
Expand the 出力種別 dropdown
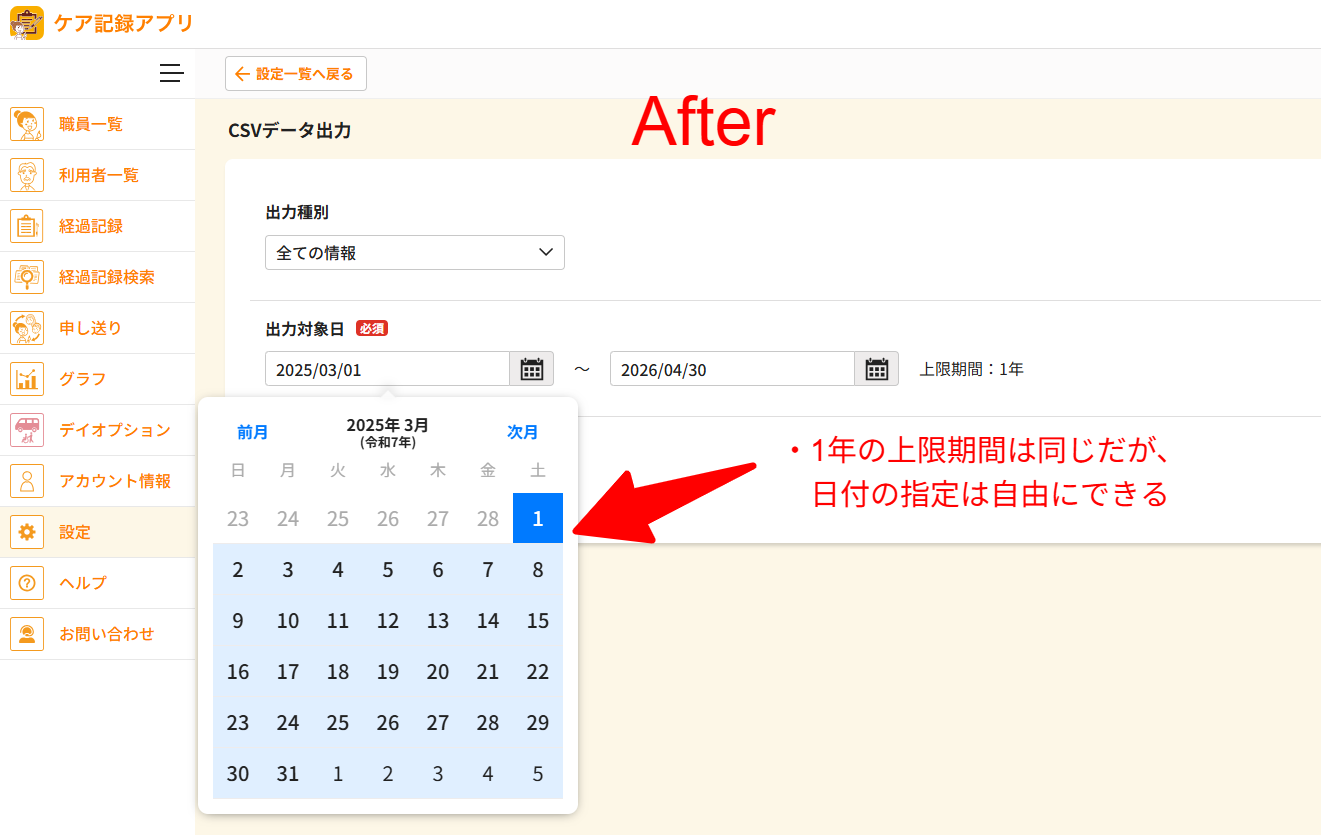point(414,253)
